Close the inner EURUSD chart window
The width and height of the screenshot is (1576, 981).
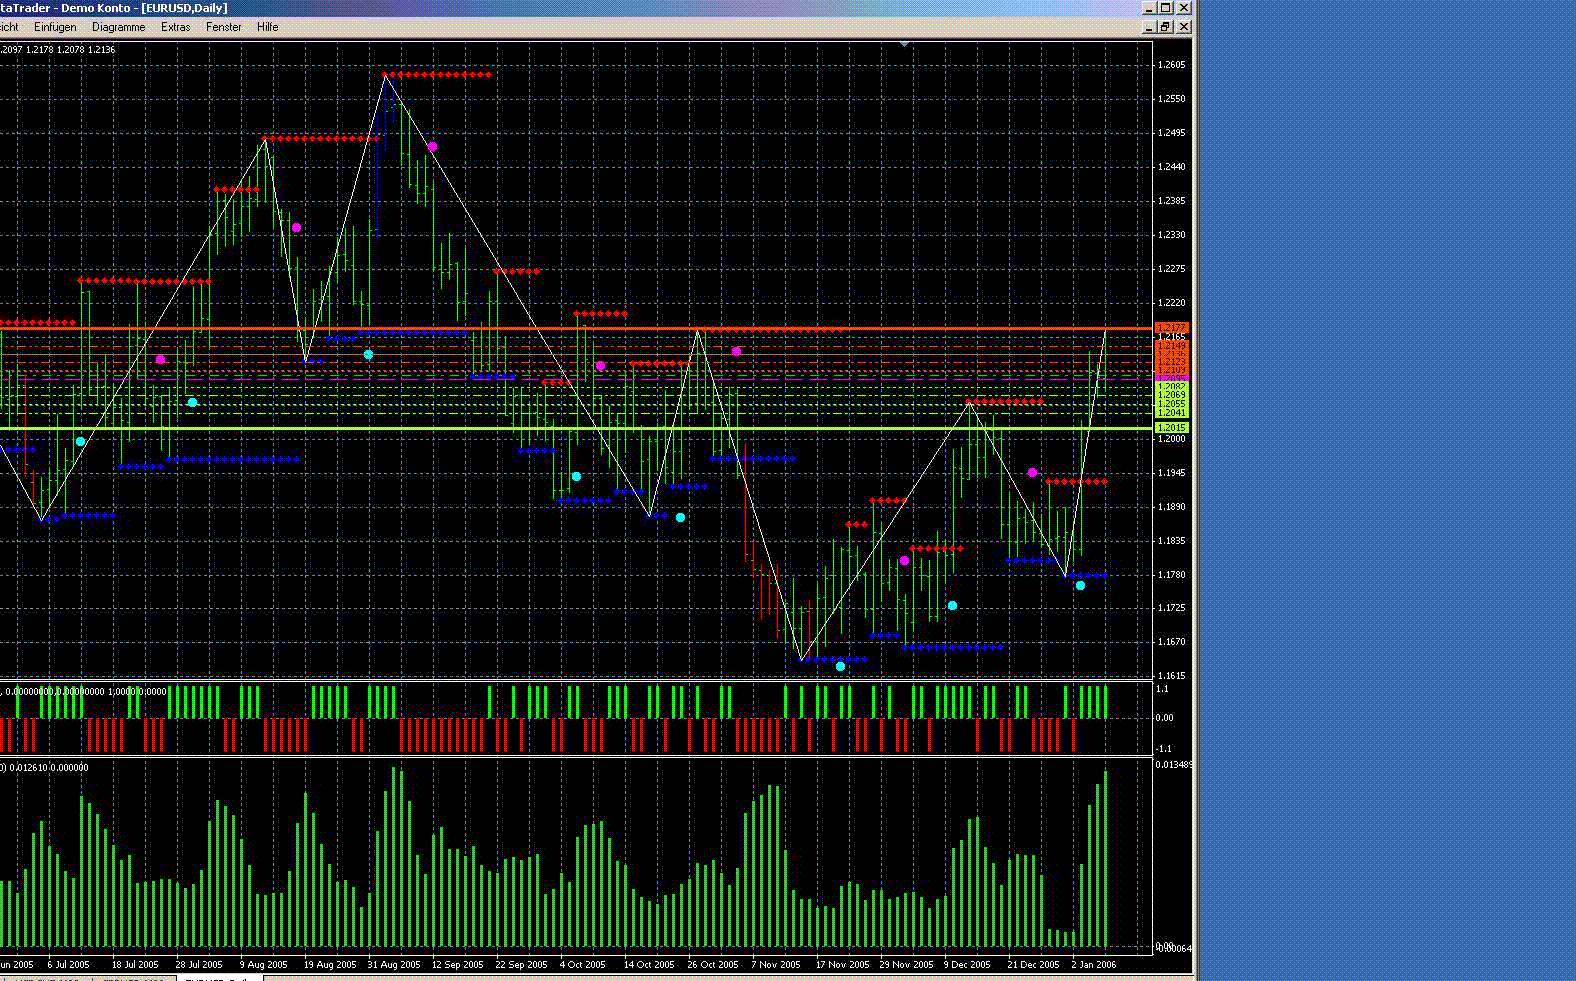coord(1184,27)
